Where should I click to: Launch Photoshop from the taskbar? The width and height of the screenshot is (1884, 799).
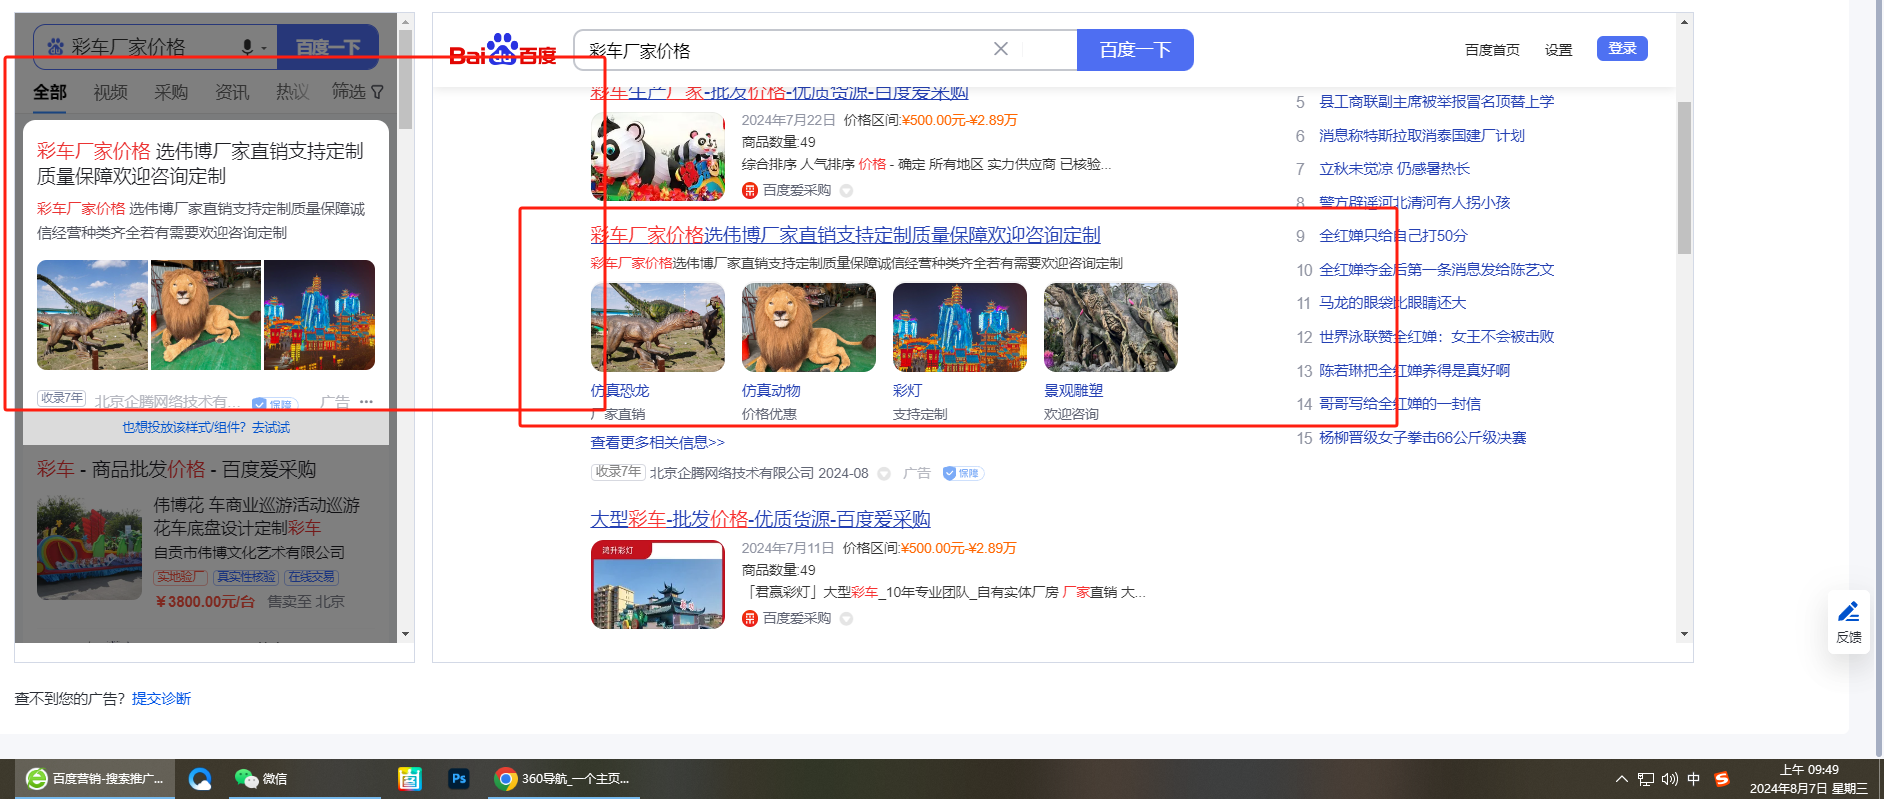click(x=459, y=778)
